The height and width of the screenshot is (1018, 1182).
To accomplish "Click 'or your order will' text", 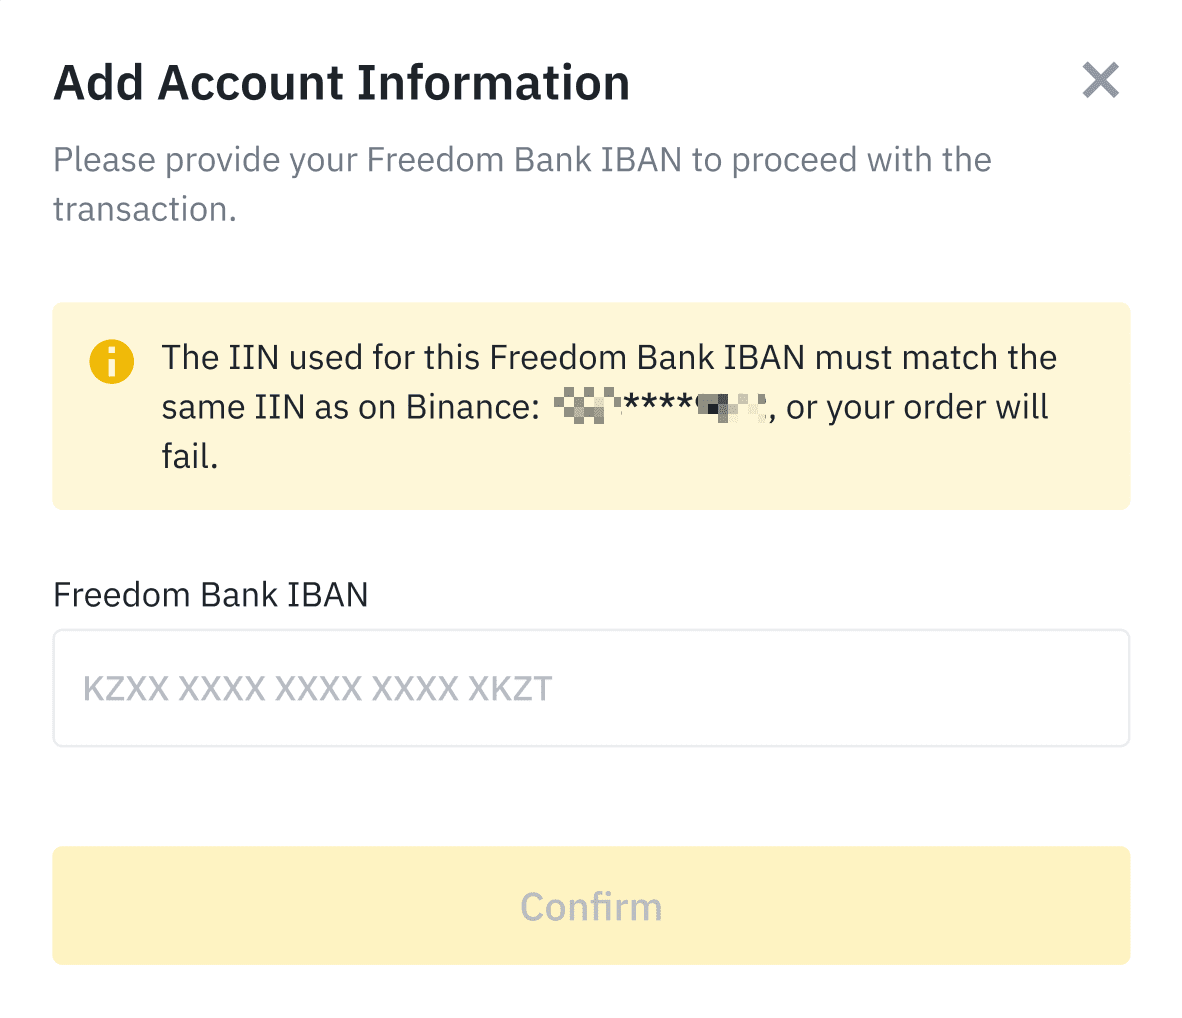I will click(x=917, y=407).
